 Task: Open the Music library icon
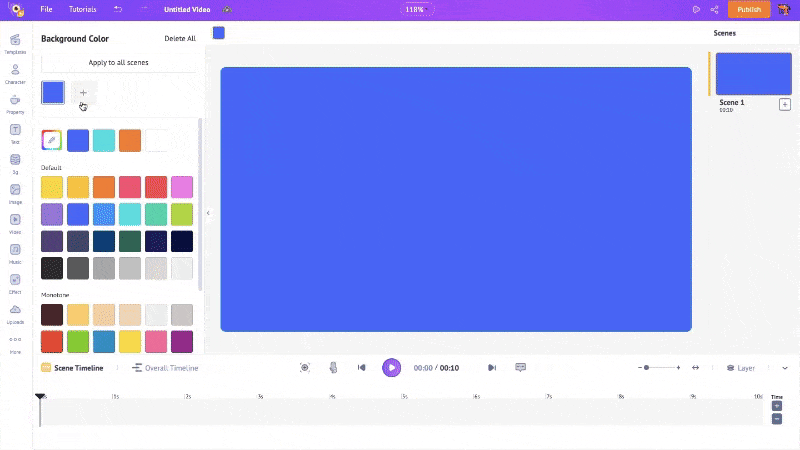point(15,250)
